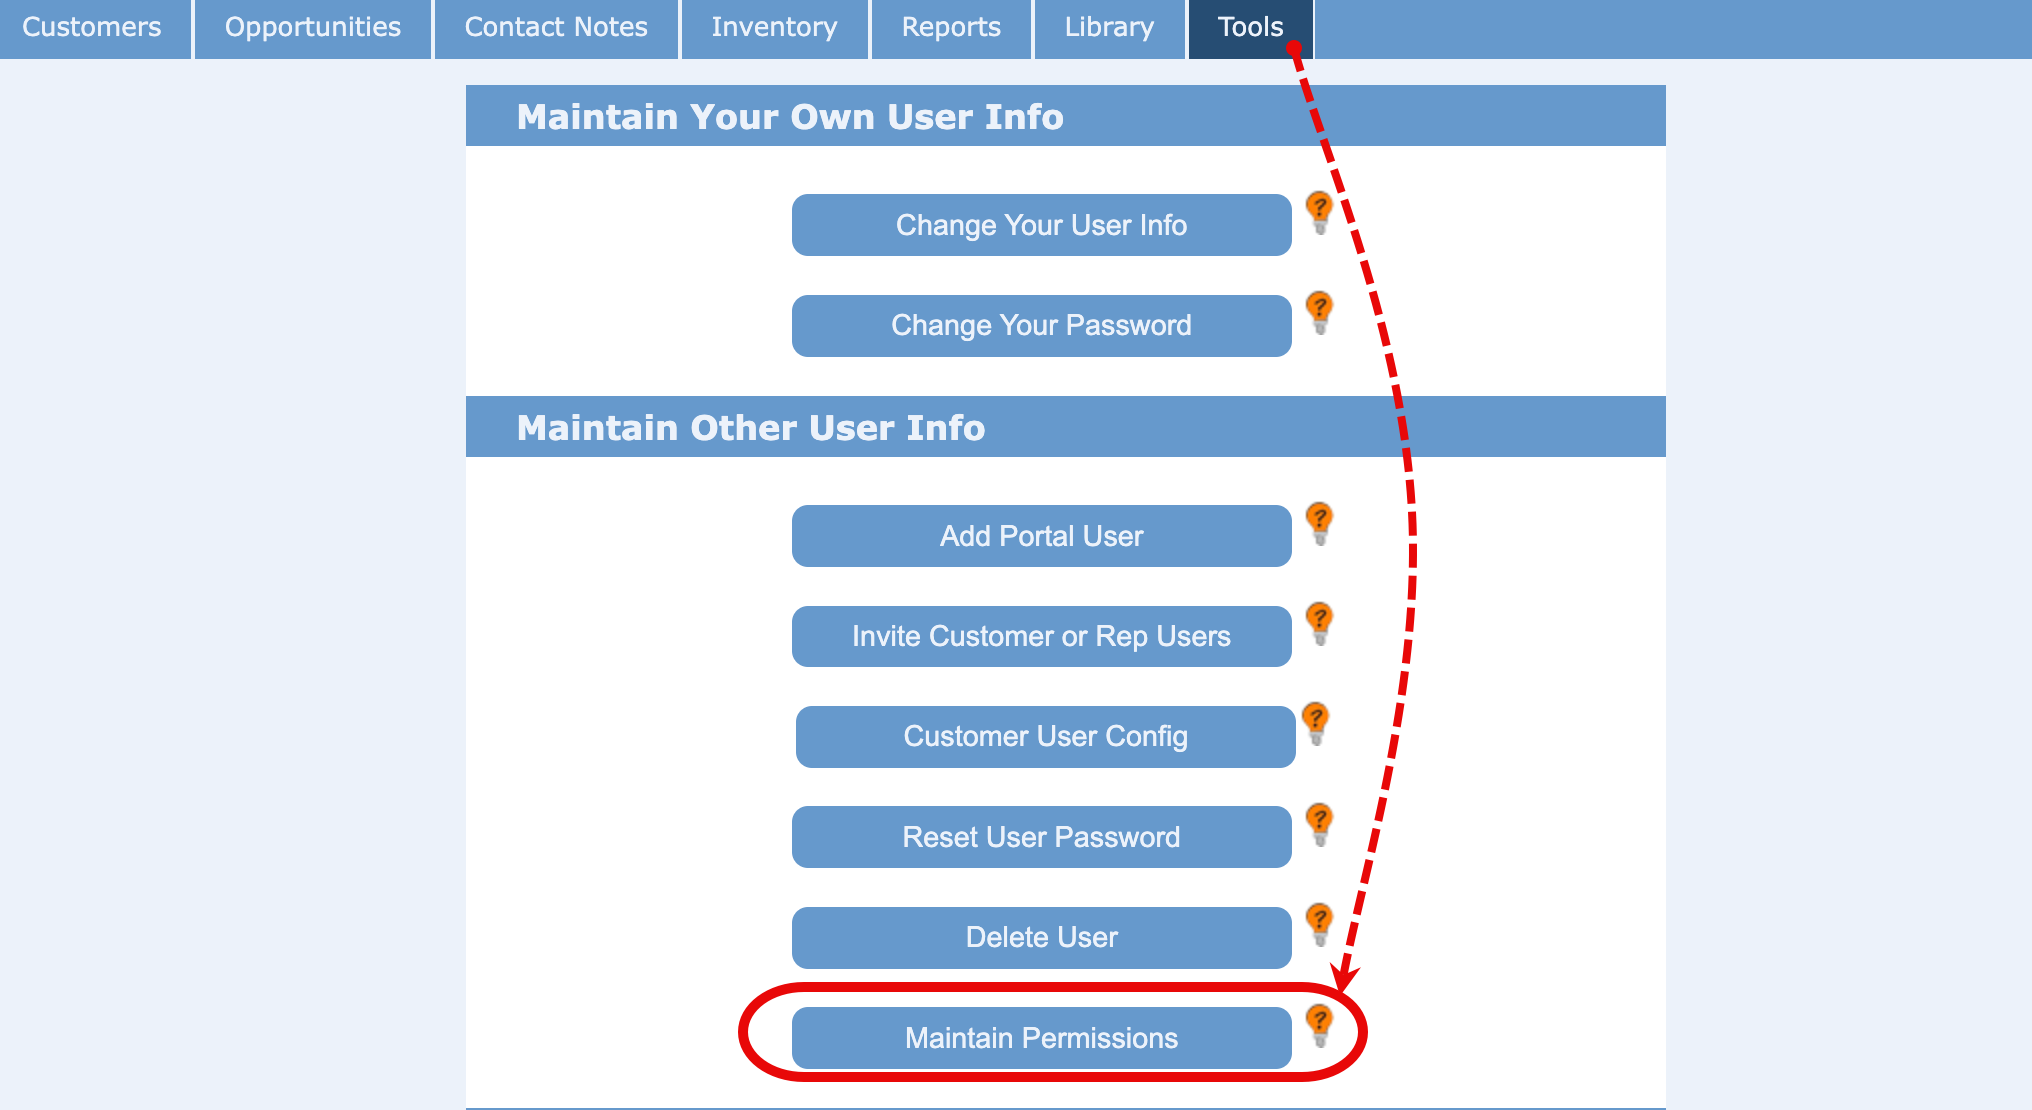2032x1110 pixels.
Task: Go to the Contact Notes tab
Action: coord(556,28)
